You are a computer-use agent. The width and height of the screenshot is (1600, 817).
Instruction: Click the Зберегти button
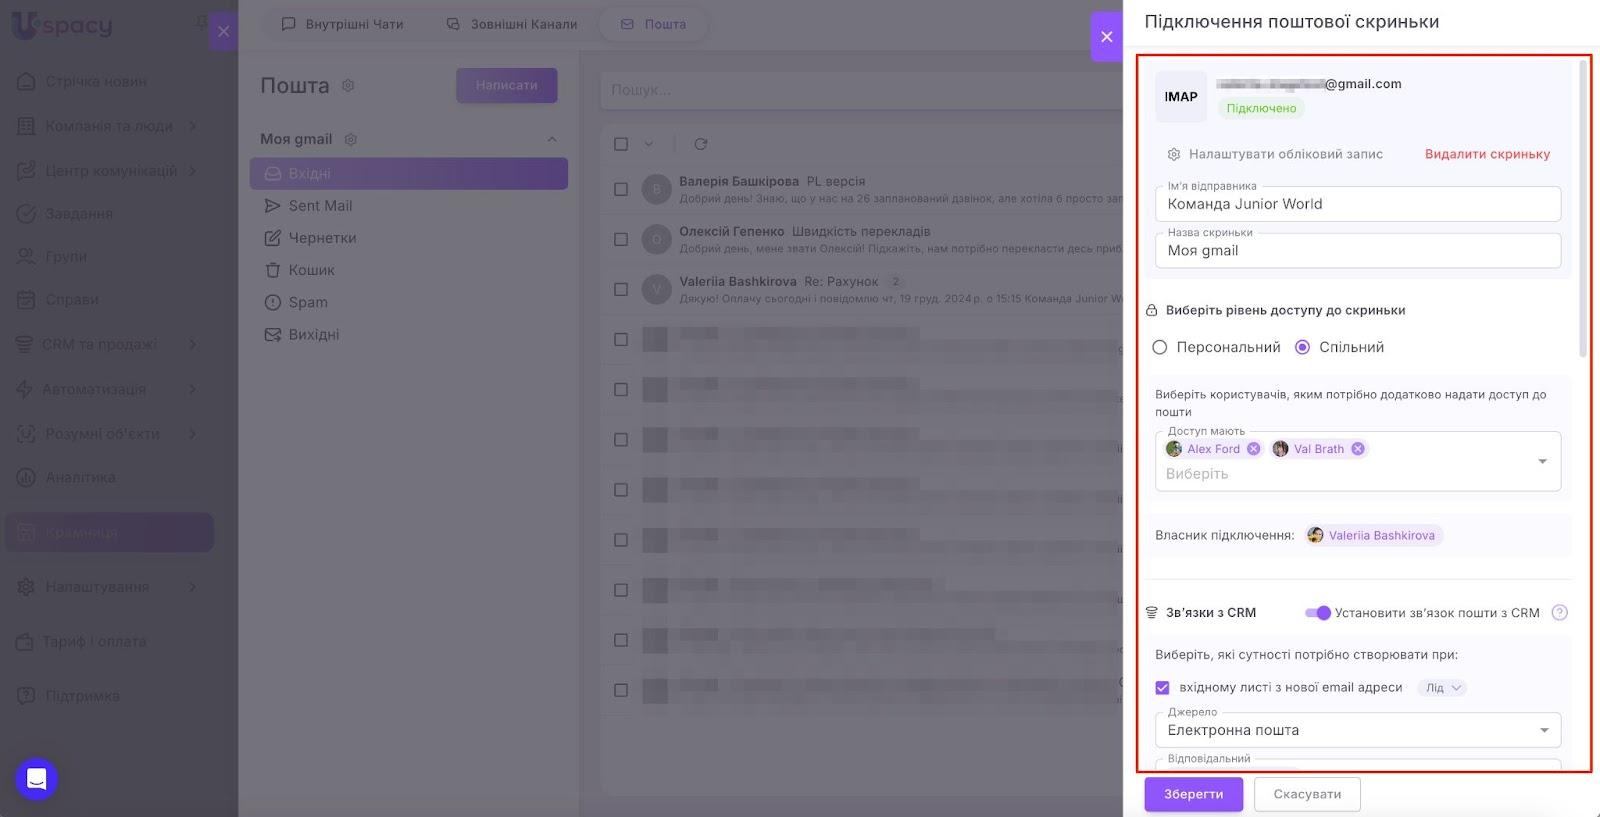pyautogui.click(x=1193, y=794)
